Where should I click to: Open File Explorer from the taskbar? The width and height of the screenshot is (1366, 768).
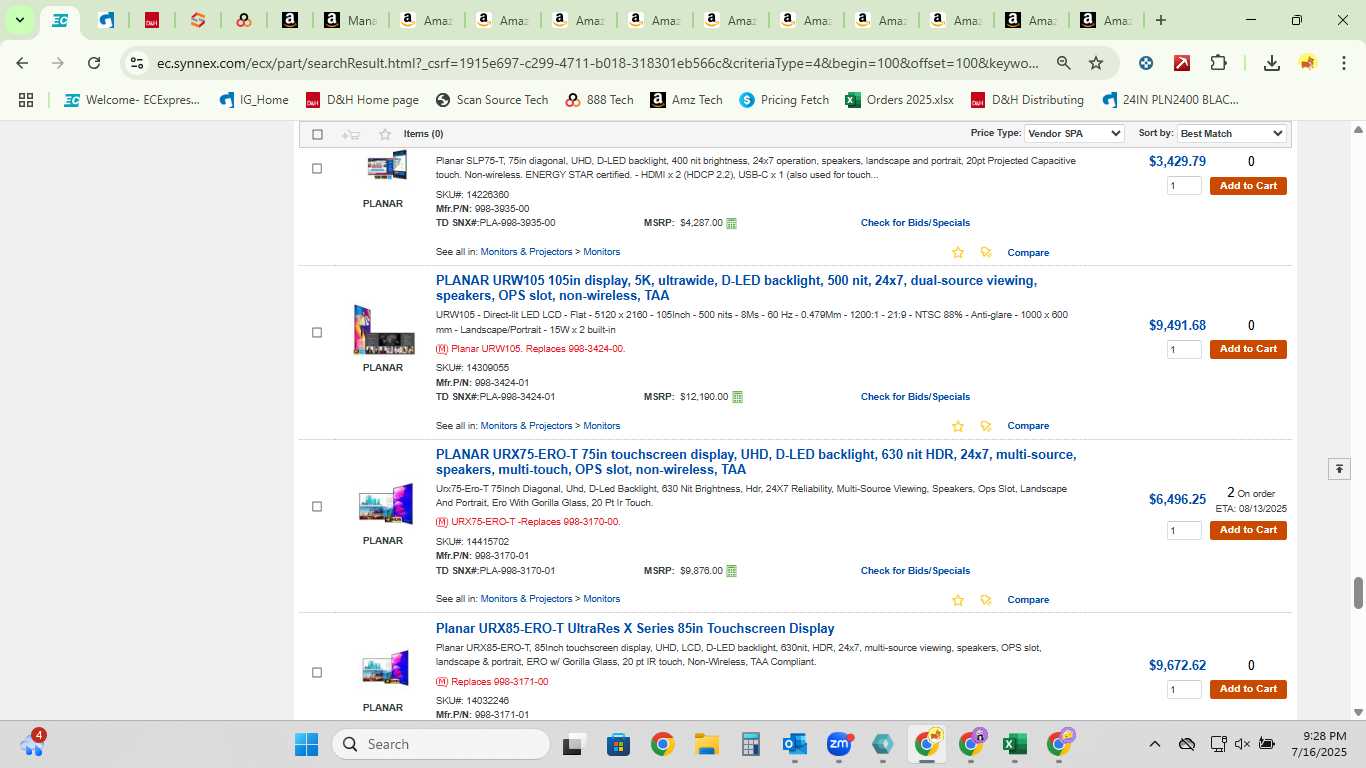tap(707, 744)
